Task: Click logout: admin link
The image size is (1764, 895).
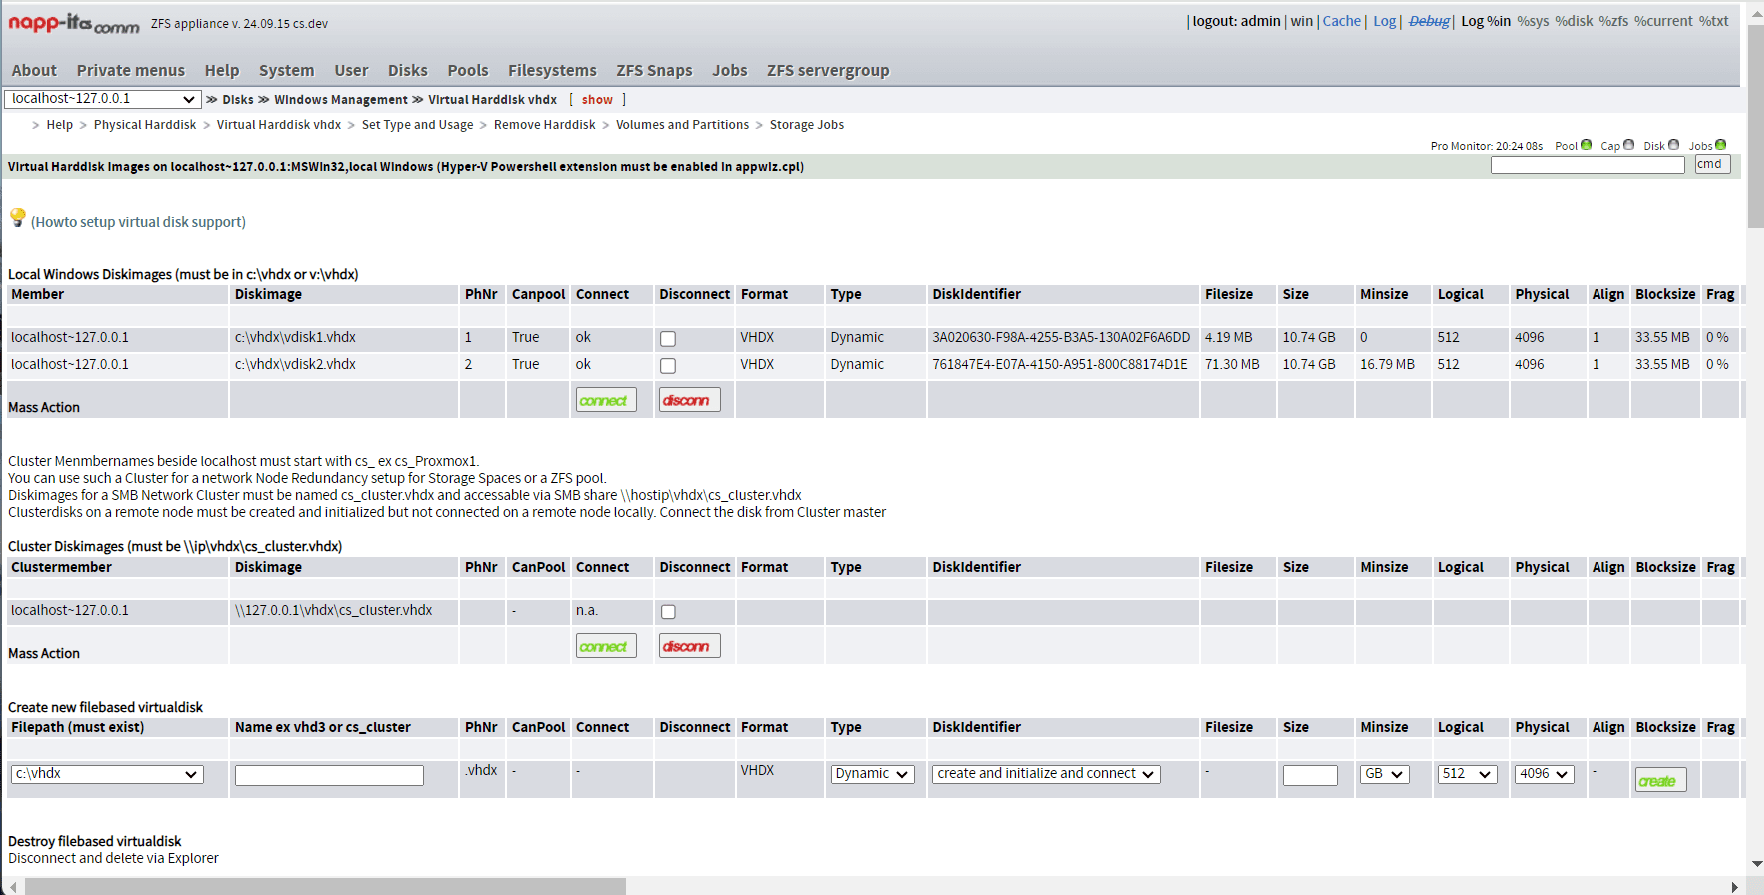Action: (x=1236, y=21)
